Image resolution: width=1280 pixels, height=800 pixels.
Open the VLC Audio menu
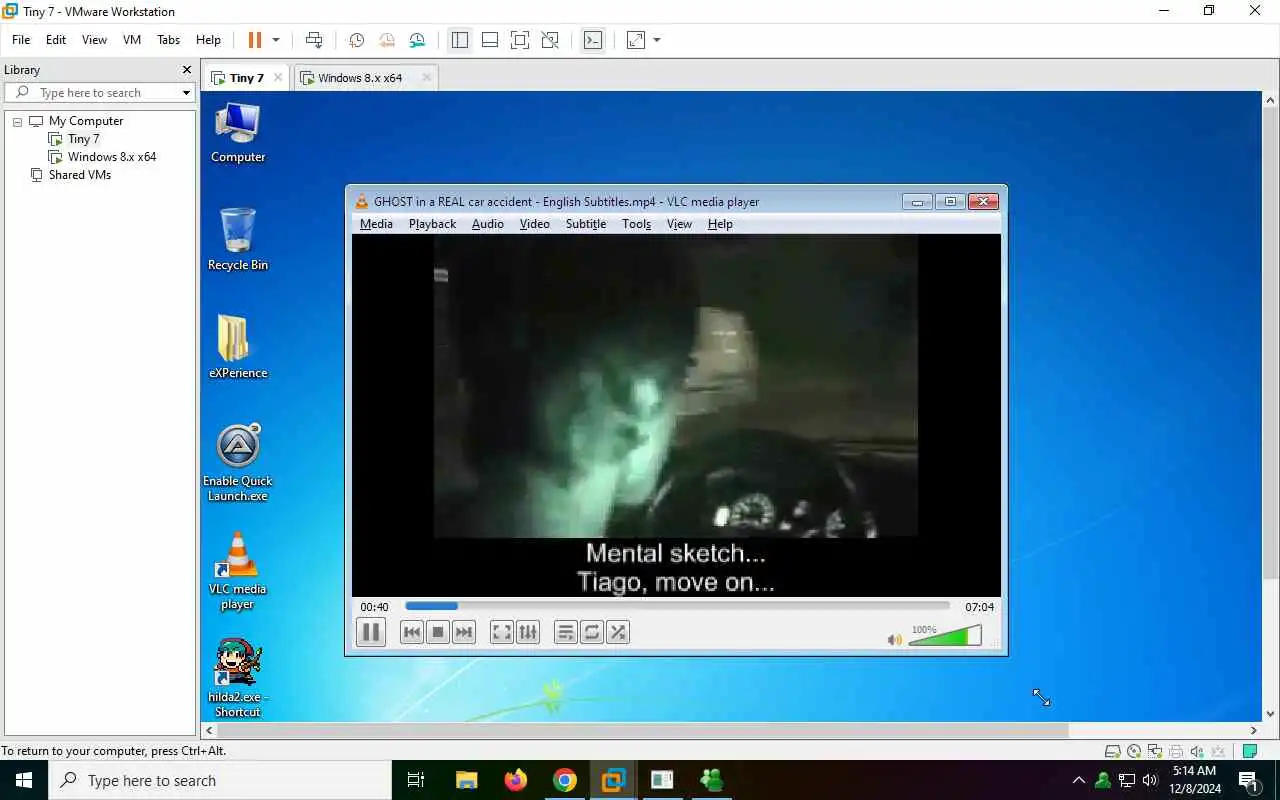(x=488, y=224)
